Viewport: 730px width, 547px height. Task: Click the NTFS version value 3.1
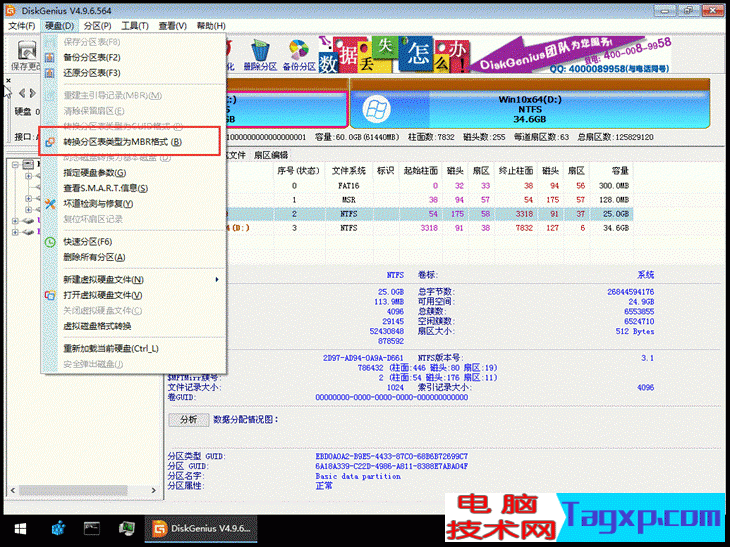click(647, 358)
